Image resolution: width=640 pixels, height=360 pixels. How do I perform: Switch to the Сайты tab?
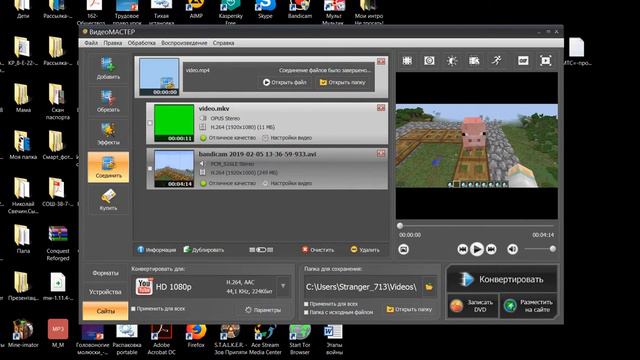pos(105,311)
